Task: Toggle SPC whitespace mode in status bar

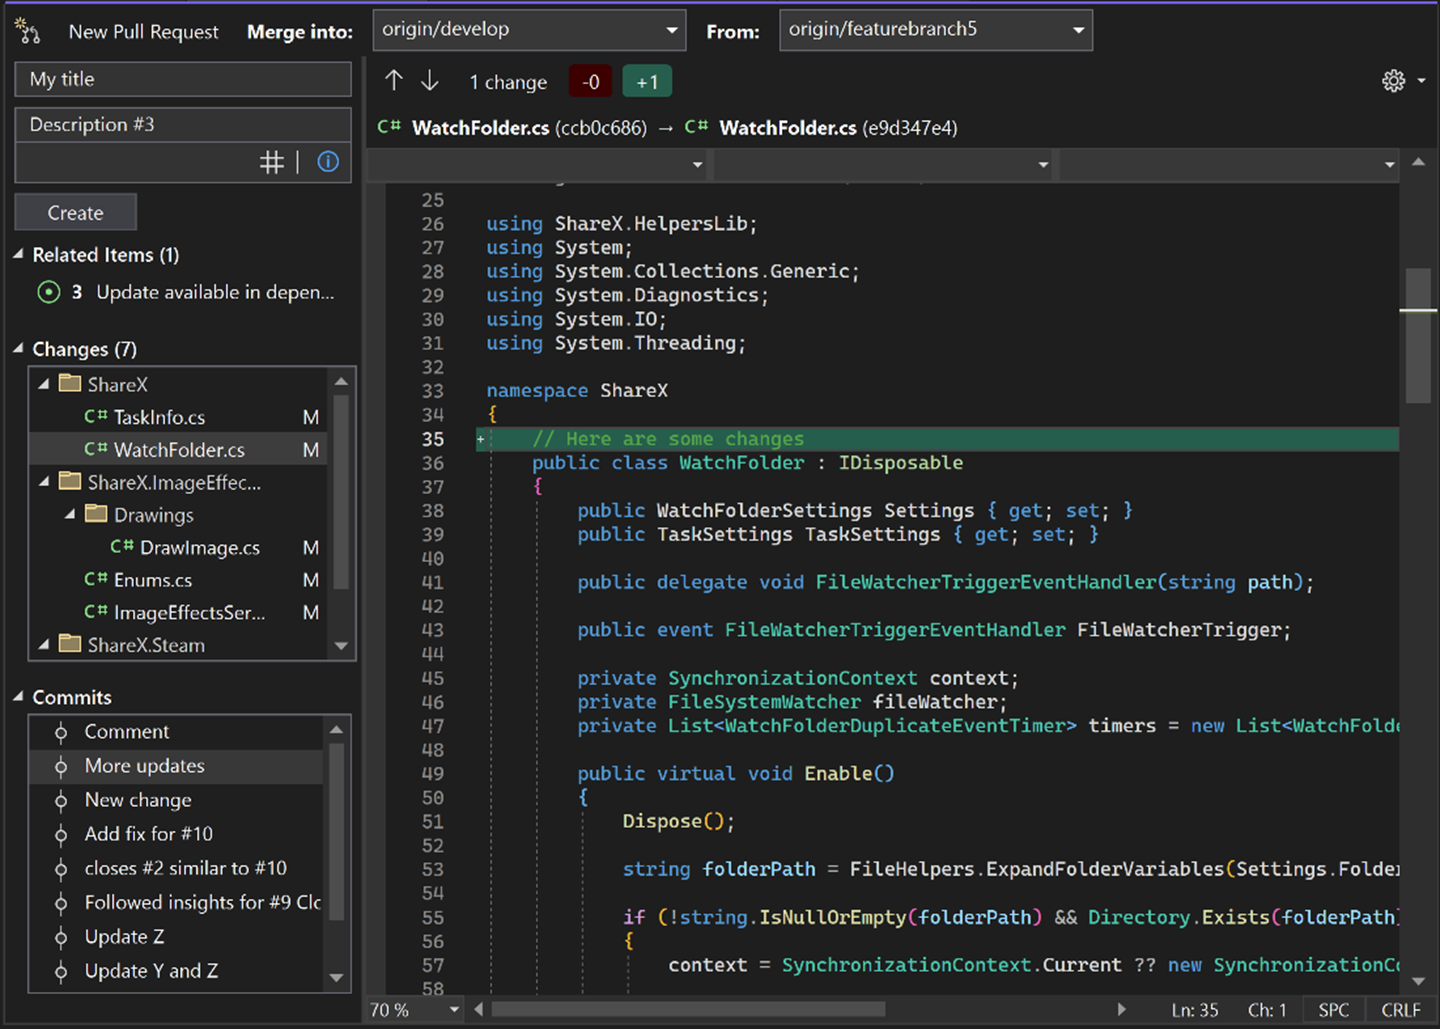Action: coord(1333,1010)
